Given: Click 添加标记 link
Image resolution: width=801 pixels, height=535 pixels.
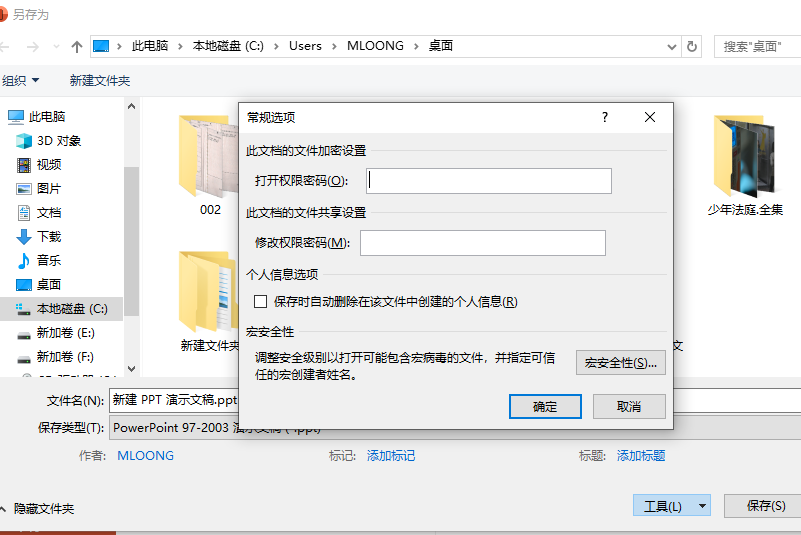Looking at the screenshot, I should point(391,455).
